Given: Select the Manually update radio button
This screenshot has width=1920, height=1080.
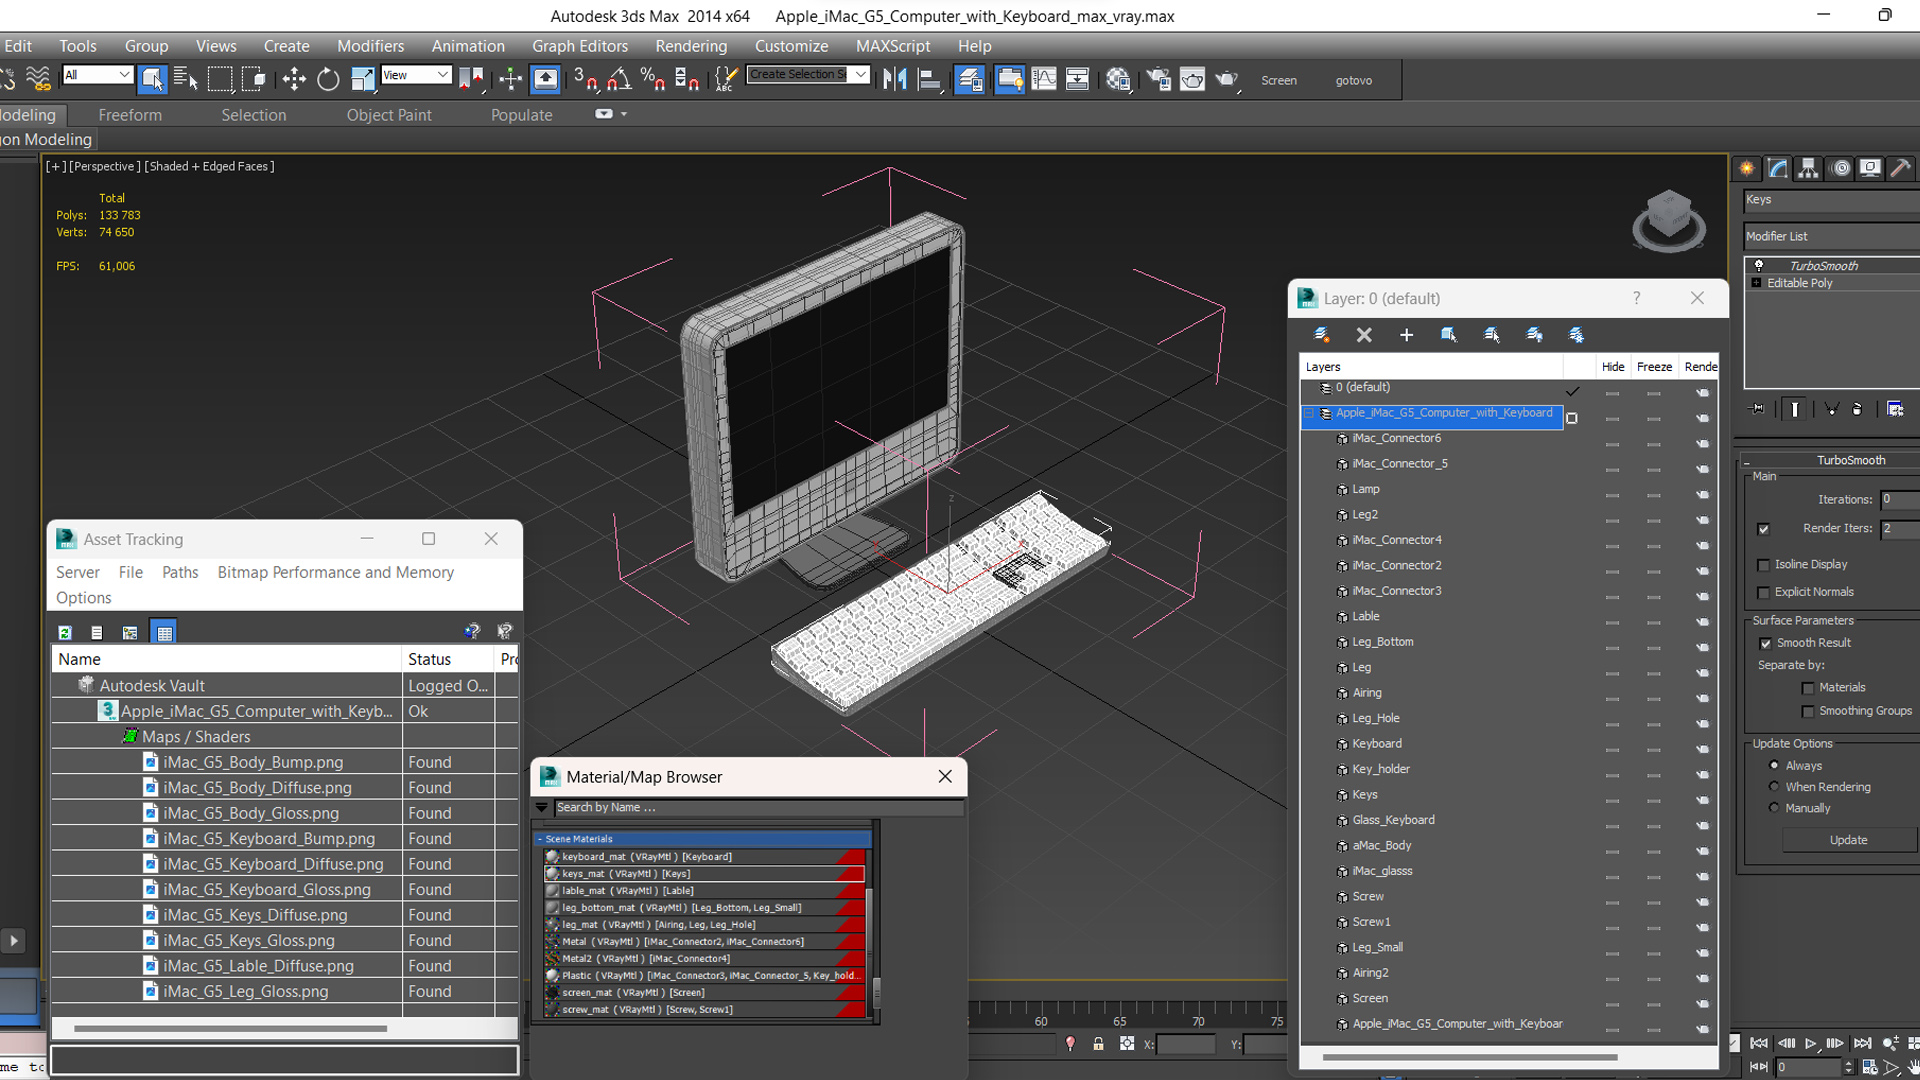Looking at the screenshot, I should [1774, 808].
